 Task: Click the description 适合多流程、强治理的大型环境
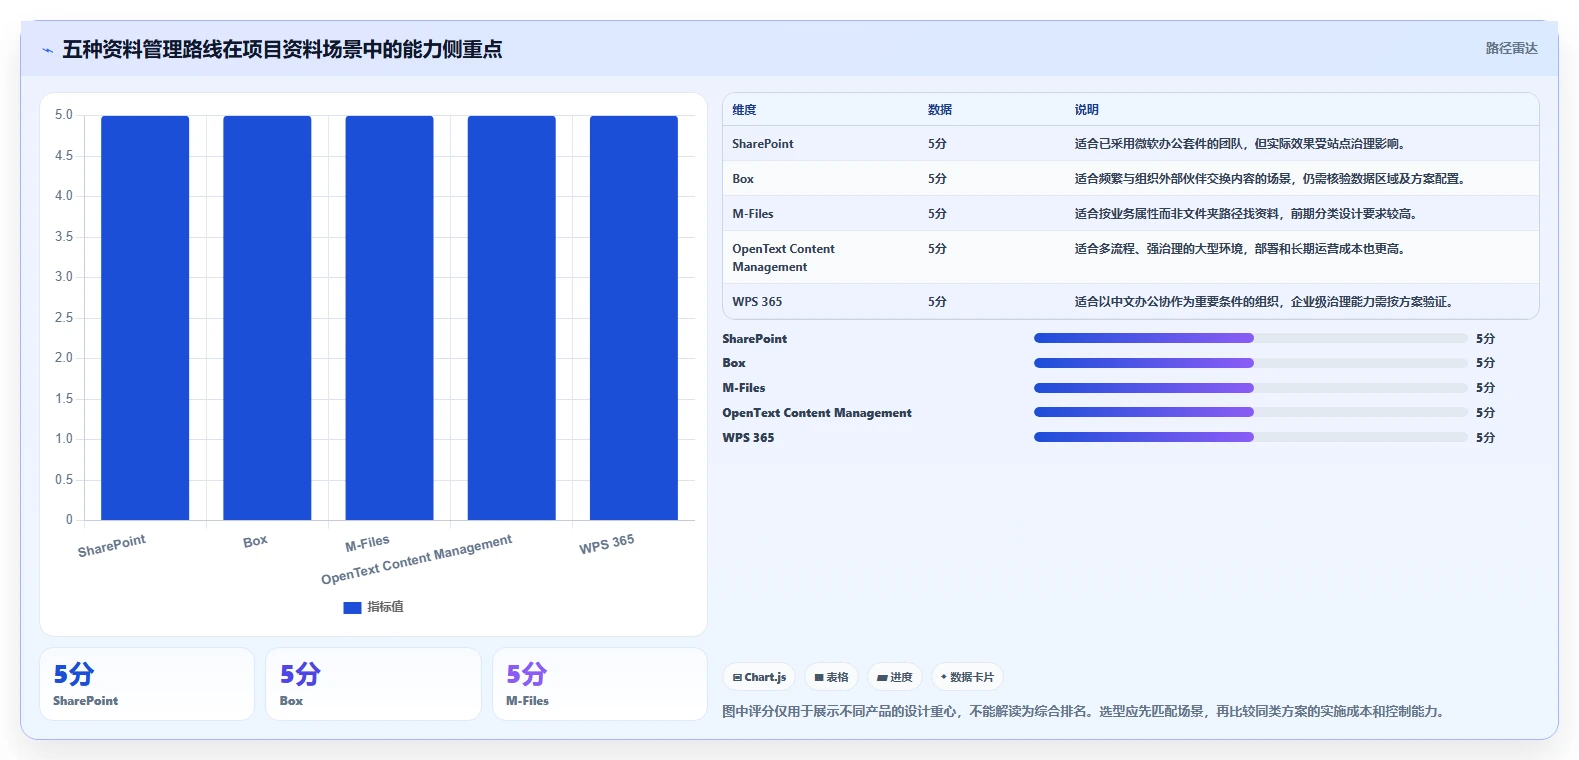(x=1242, y=249)
